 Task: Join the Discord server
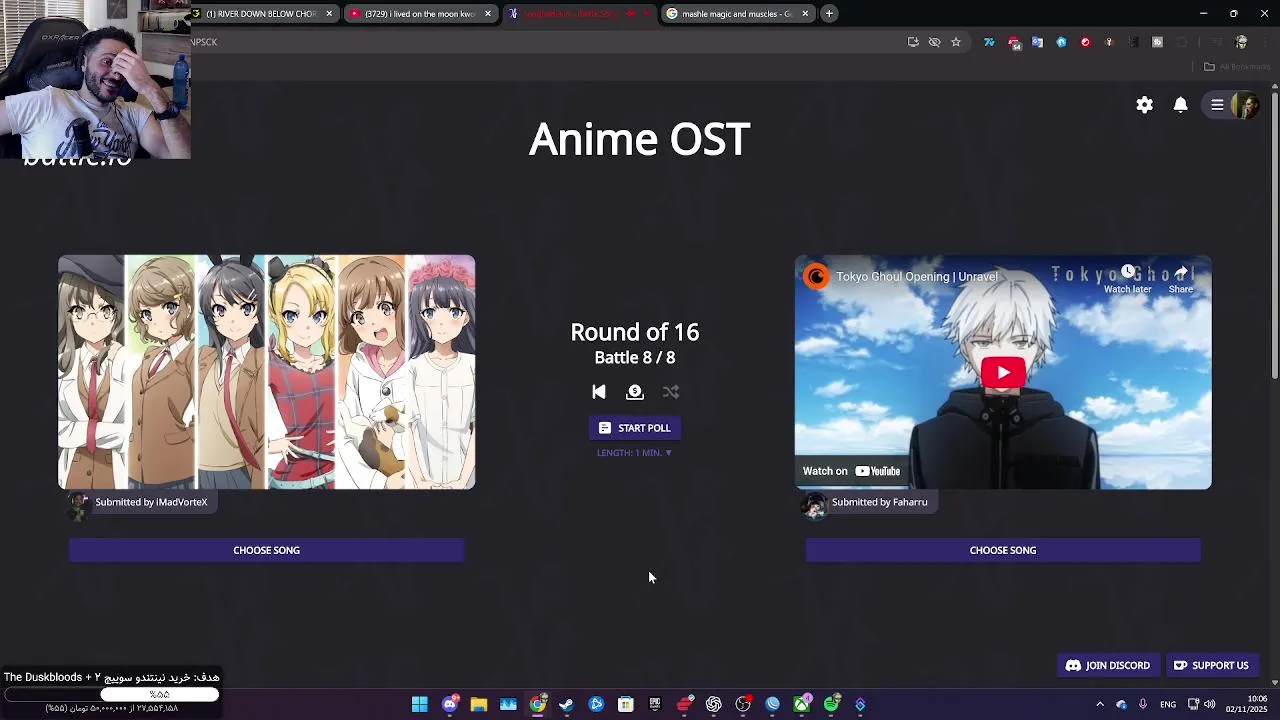(x=1108, y=665)
